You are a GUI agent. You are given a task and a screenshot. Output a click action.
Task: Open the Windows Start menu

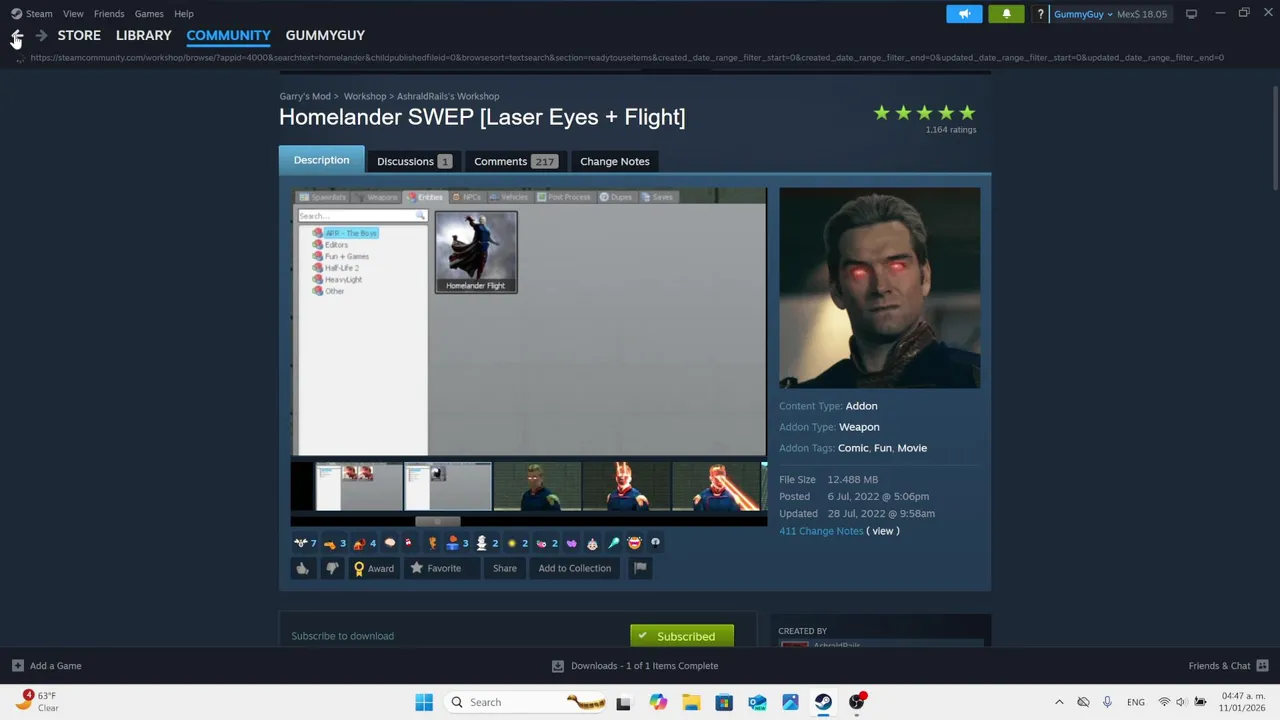424,702
